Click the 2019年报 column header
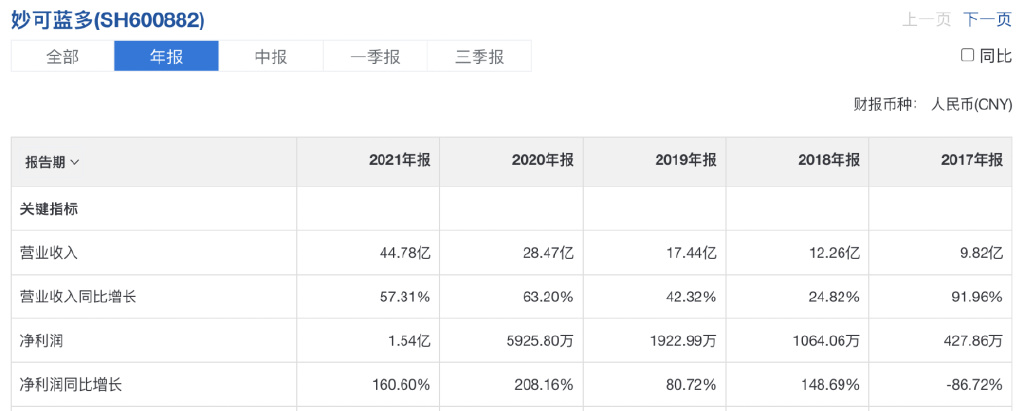 [686, 161]
